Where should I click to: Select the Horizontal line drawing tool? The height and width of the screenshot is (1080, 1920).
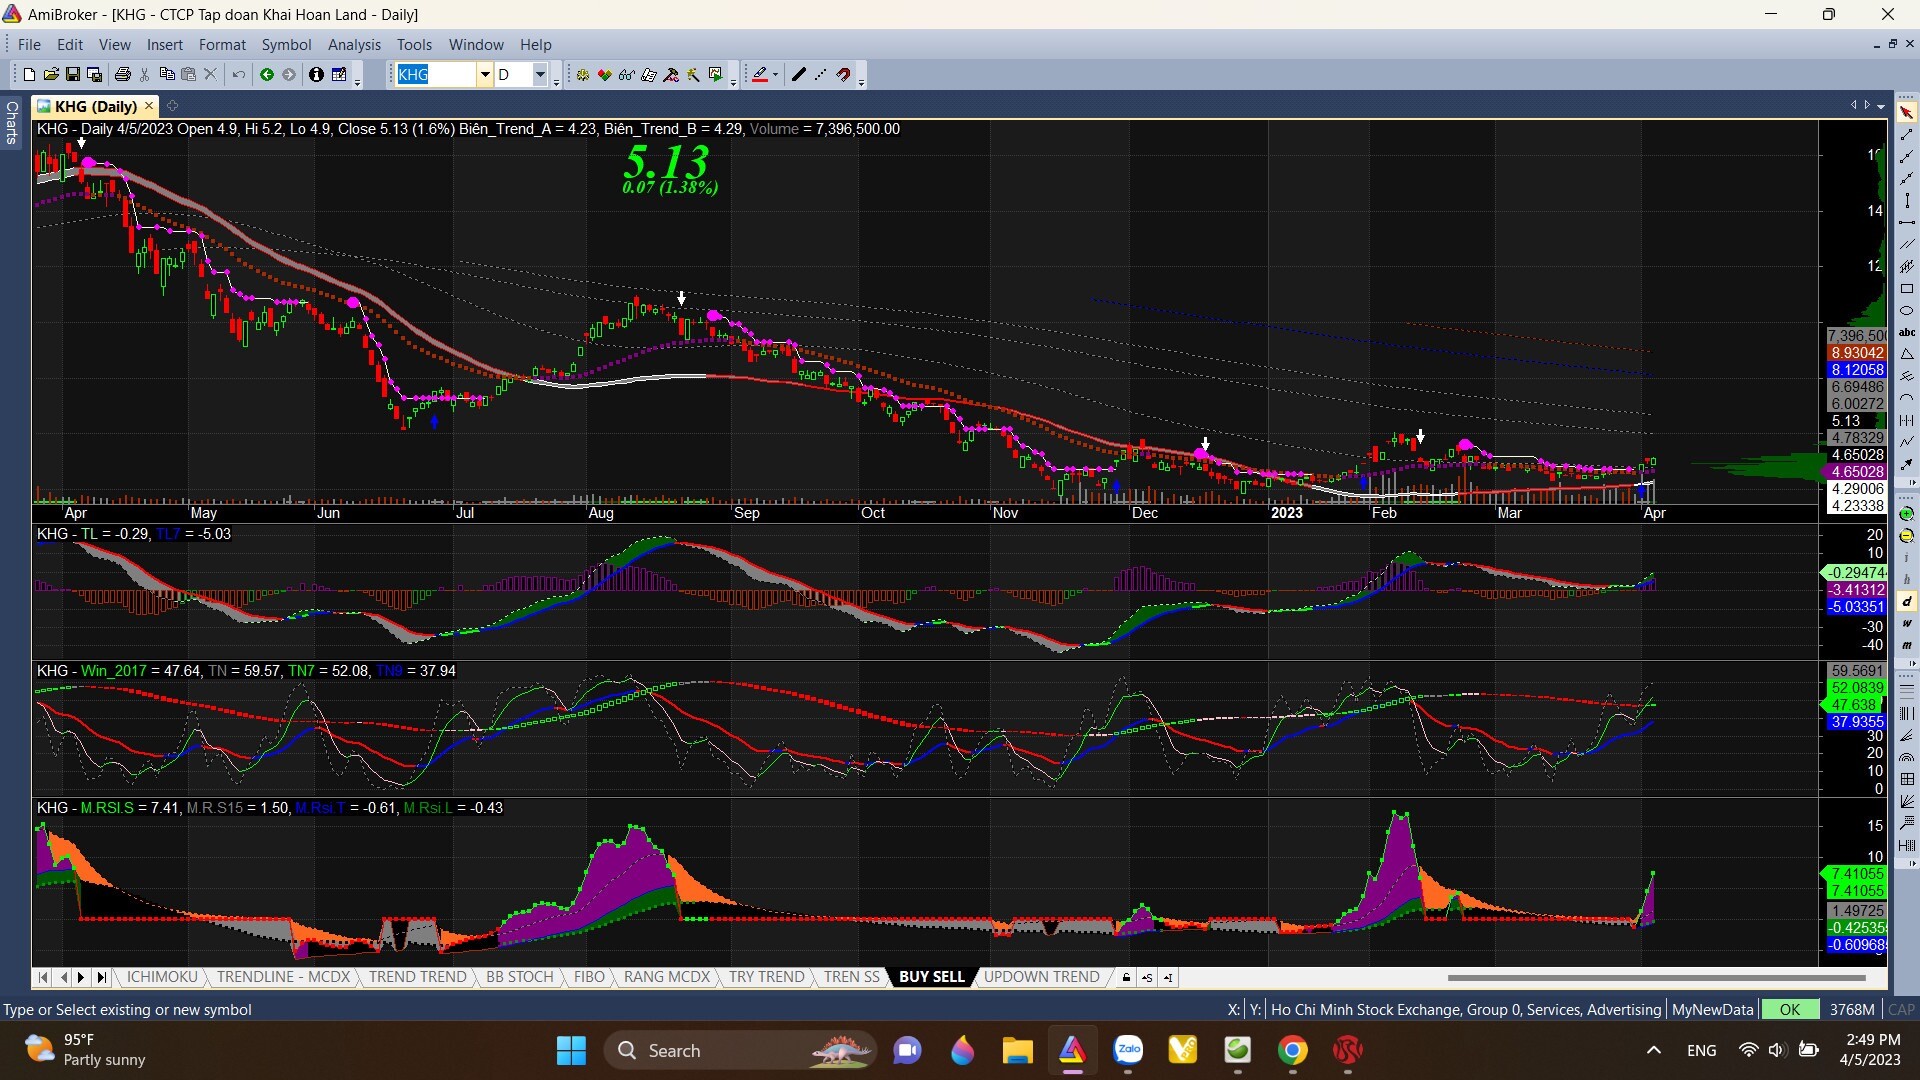[1906, 222]
